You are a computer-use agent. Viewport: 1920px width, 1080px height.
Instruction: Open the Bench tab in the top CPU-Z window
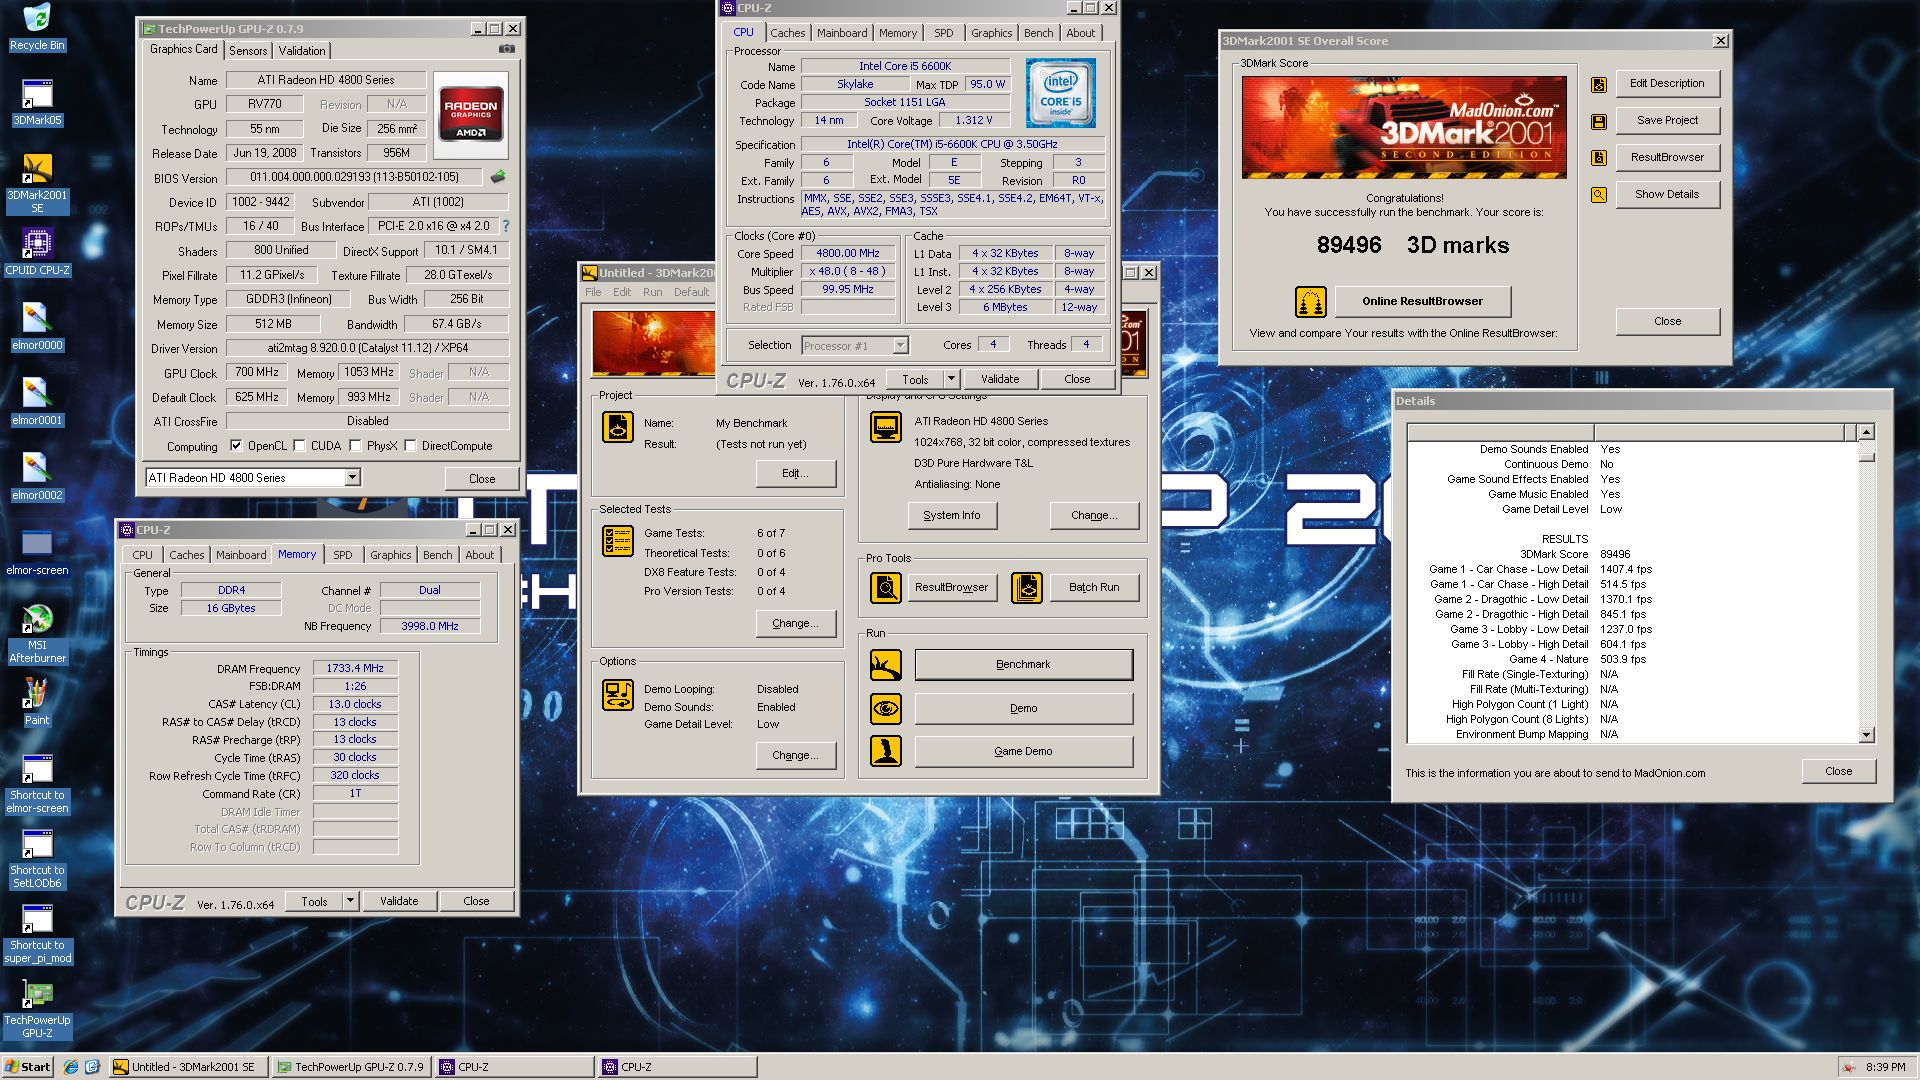coord(1038,33)
